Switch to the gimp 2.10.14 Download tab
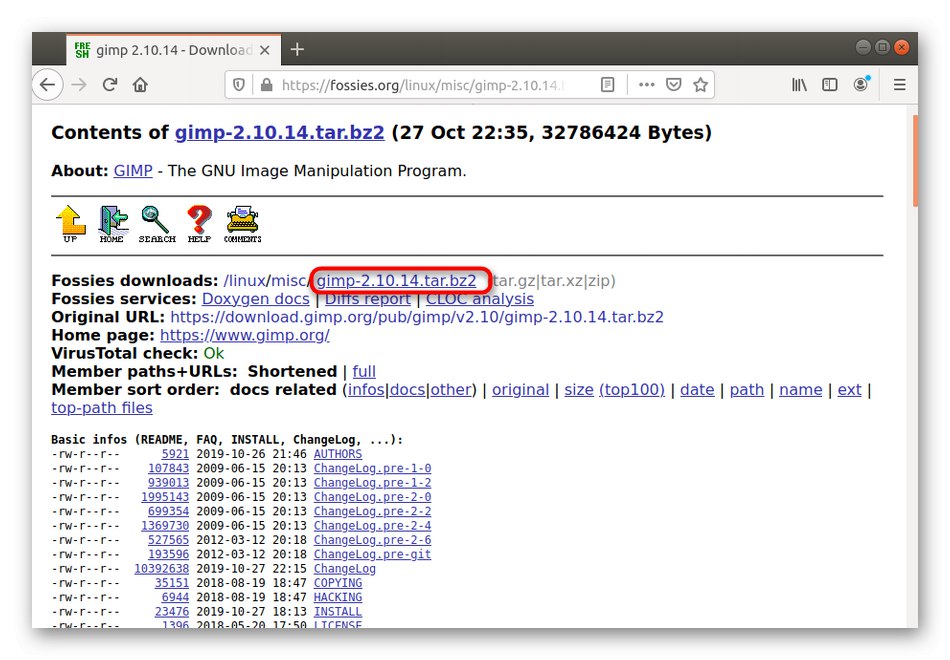950x660 pixels. pos(170,49)
